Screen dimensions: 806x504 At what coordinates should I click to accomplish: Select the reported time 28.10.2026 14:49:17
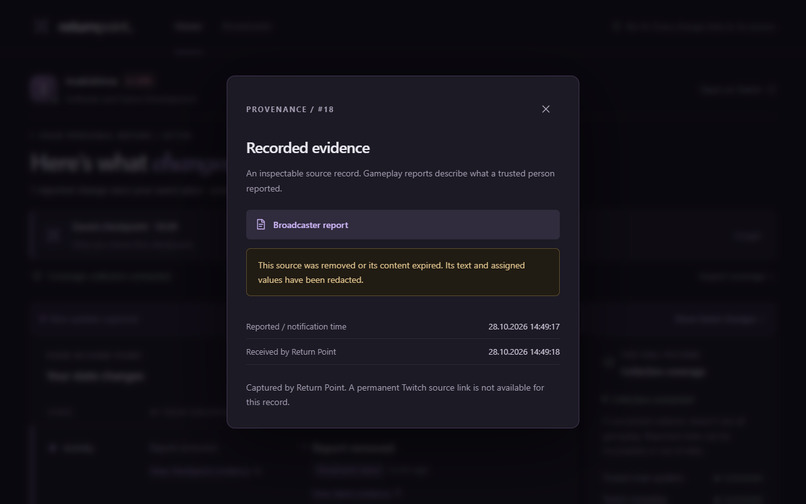[524, 327]
